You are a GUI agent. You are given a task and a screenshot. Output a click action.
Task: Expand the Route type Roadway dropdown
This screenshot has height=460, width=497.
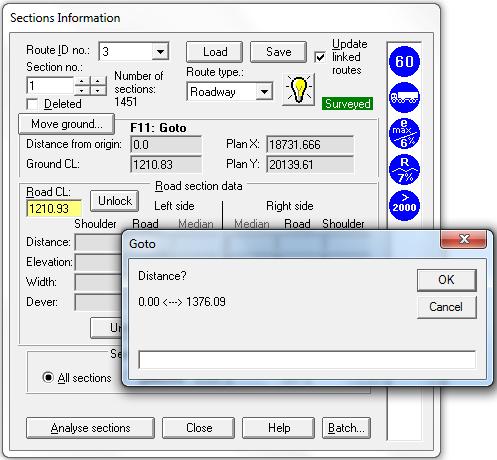[264, 92]
